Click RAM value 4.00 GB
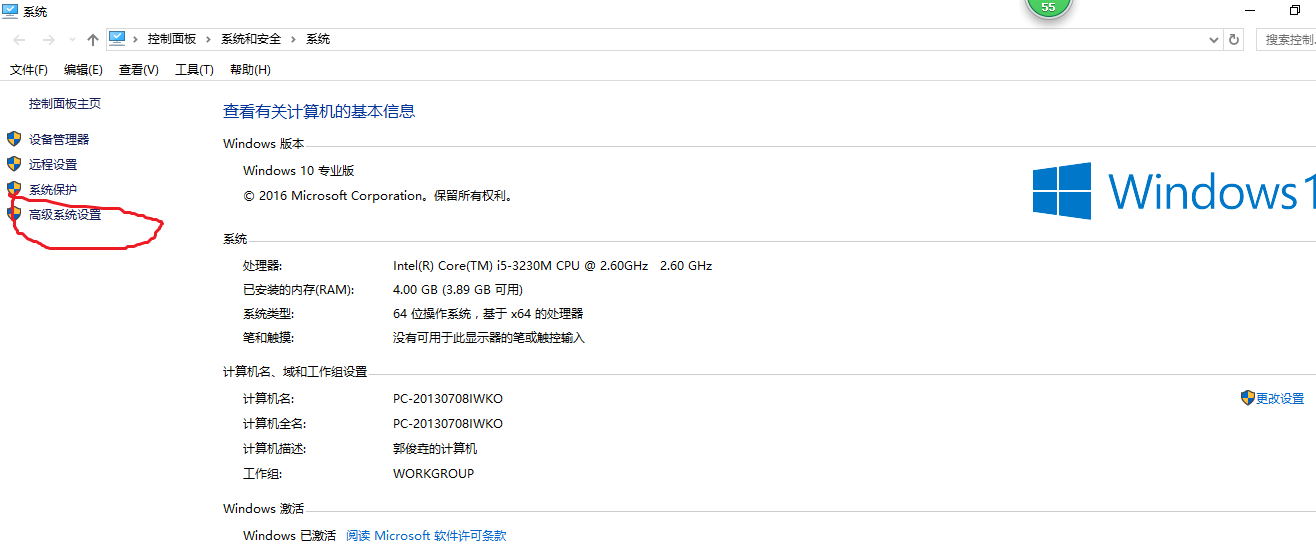The height and width of the screenshot is (549, 1316). pyautogui.click(x=458, y=289)
